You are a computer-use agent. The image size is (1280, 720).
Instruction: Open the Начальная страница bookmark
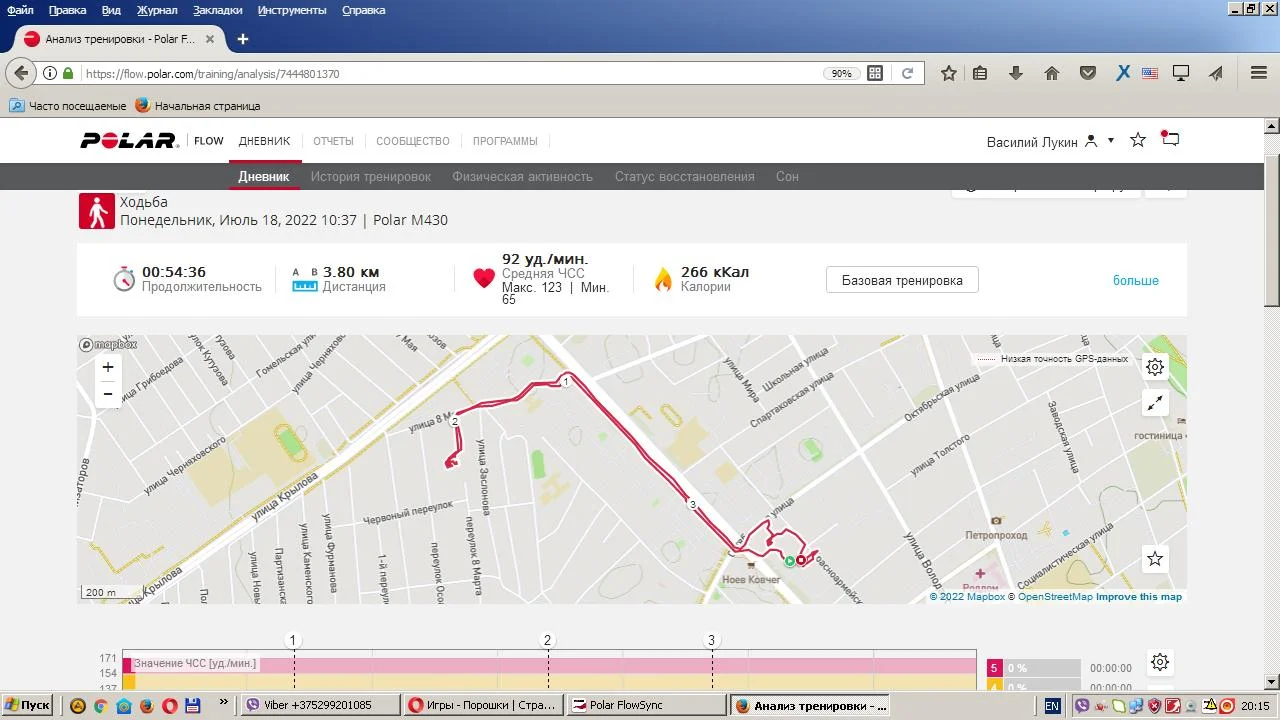198,105
